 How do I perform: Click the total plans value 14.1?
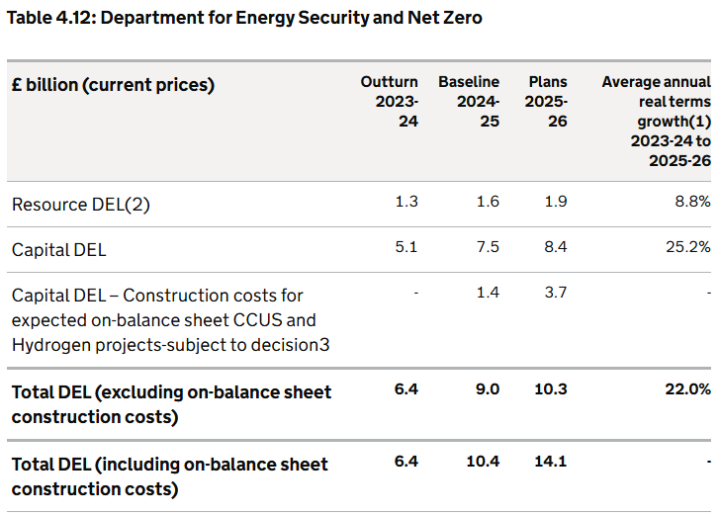[x=551, y=462]
